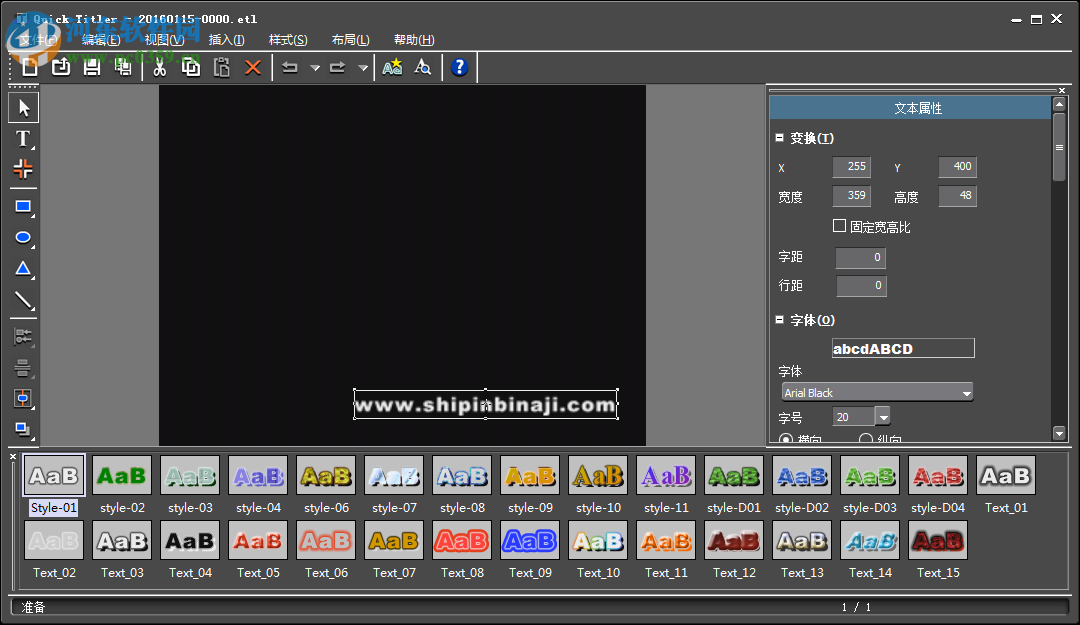1080x625 pixels.
Task: Open the distribute spacing tool
Action: (x=23, y=368)
